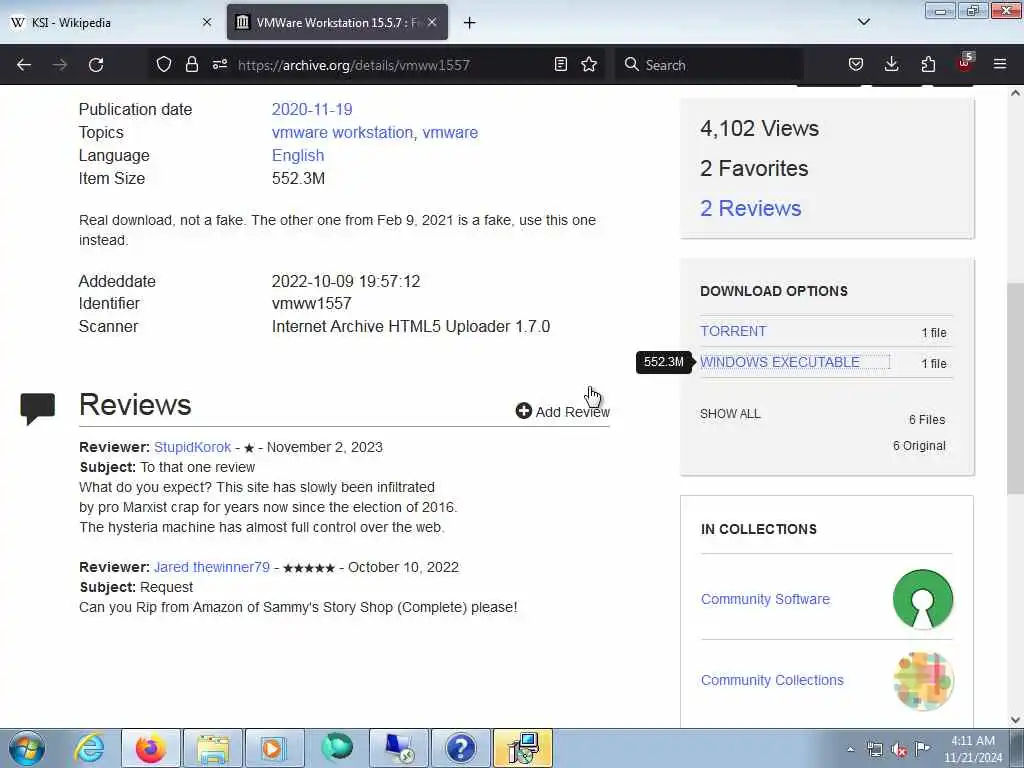
Task: Open the standalone vmware topic link
Action: (x=450, y=132)
